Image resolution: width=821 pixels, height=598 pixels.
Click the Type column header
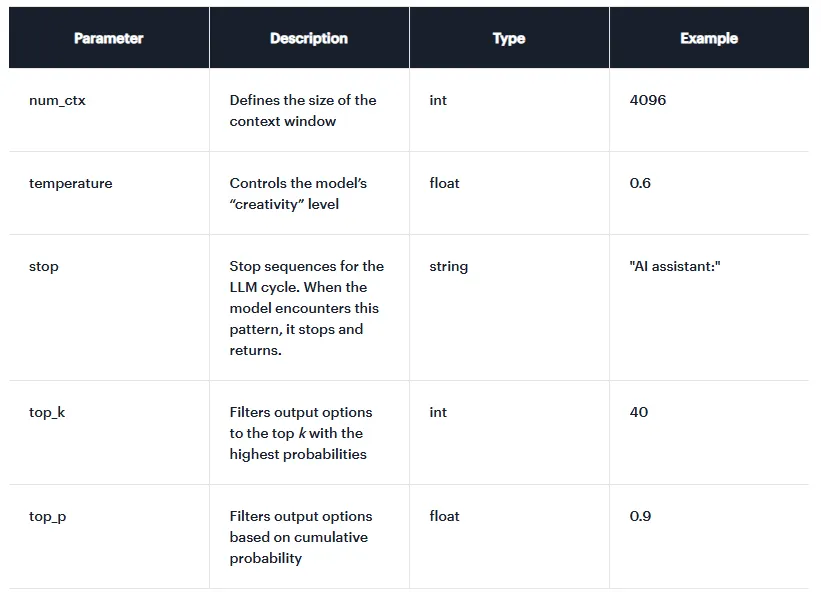(508, 38)
